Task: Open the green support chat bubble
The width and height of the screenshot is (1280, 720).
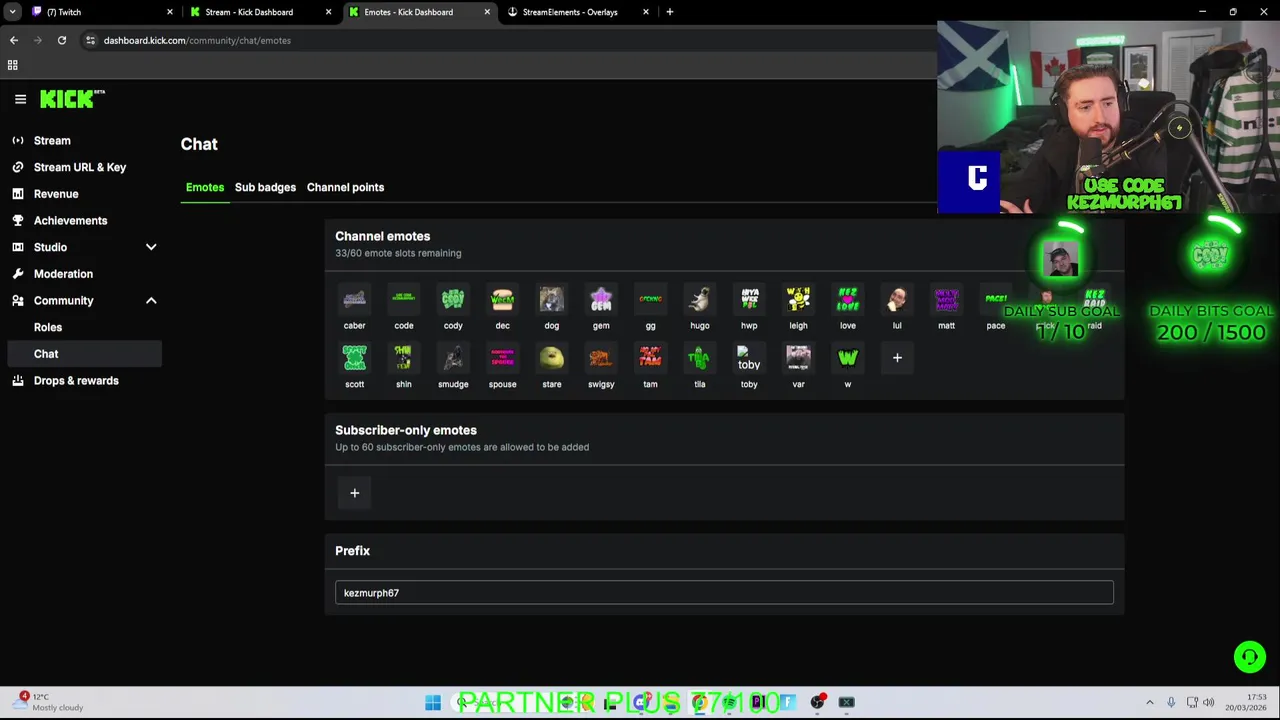Action: point(1249,657)
